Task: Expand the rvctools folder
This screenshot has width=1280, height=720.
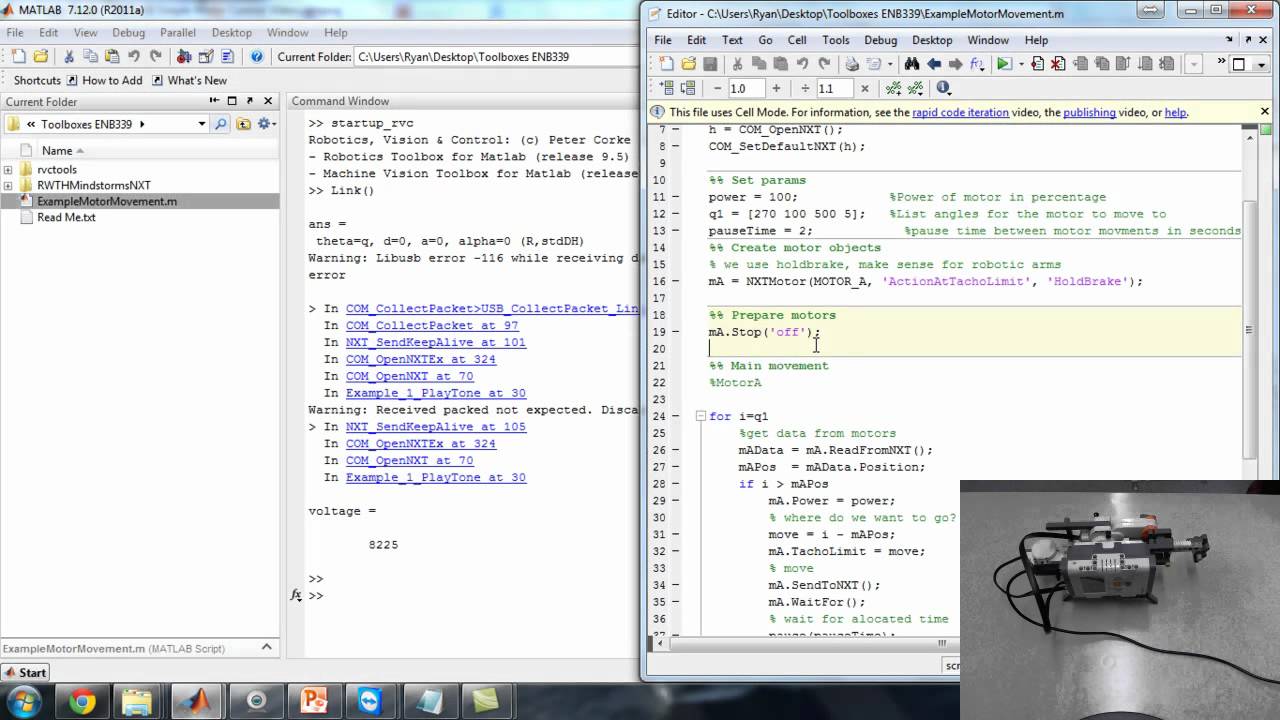Action: coord(8,169)
